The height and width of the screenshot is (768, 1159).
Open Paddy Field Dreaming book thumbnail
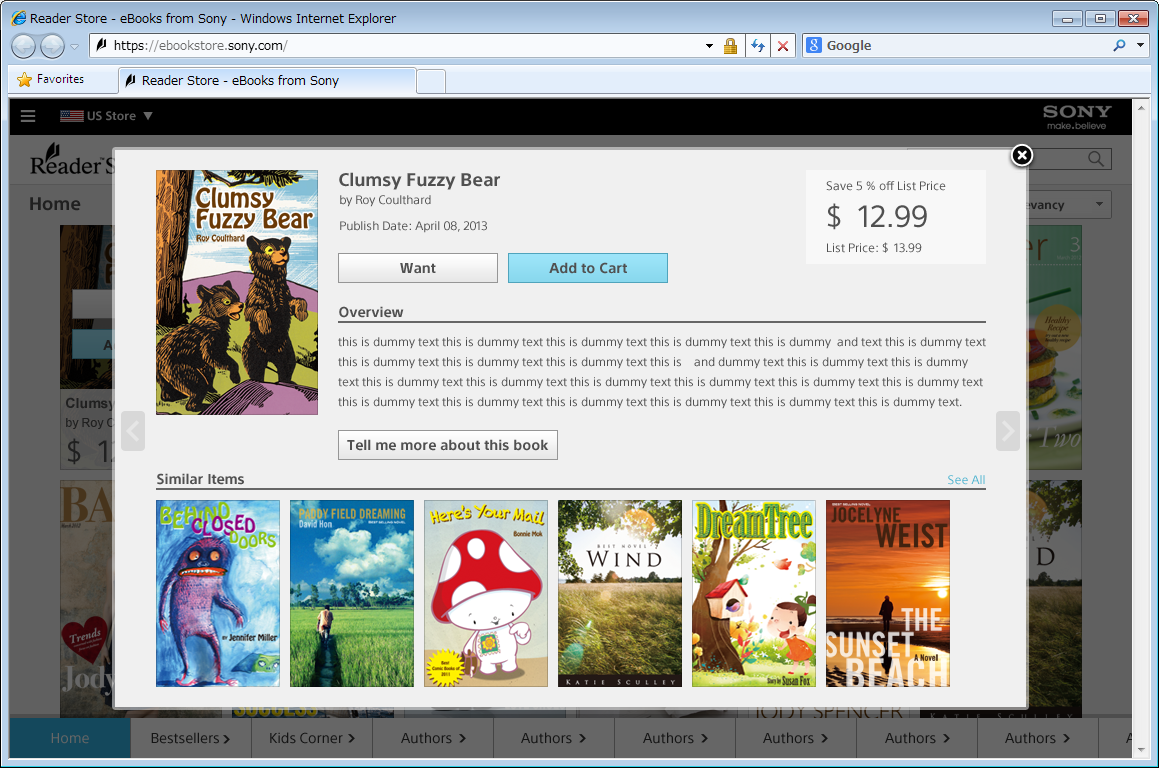(x=352, y=594)
